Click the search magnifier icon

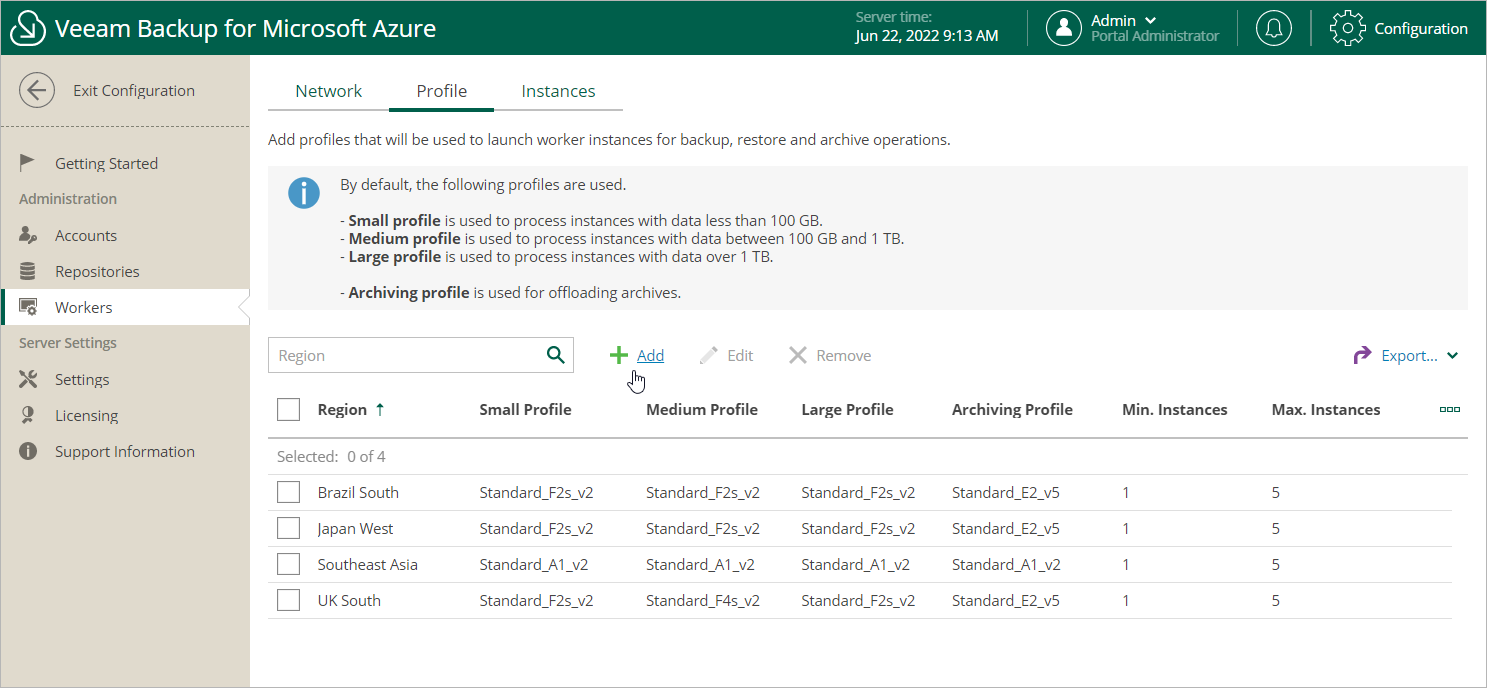click(x=555, y=355)
